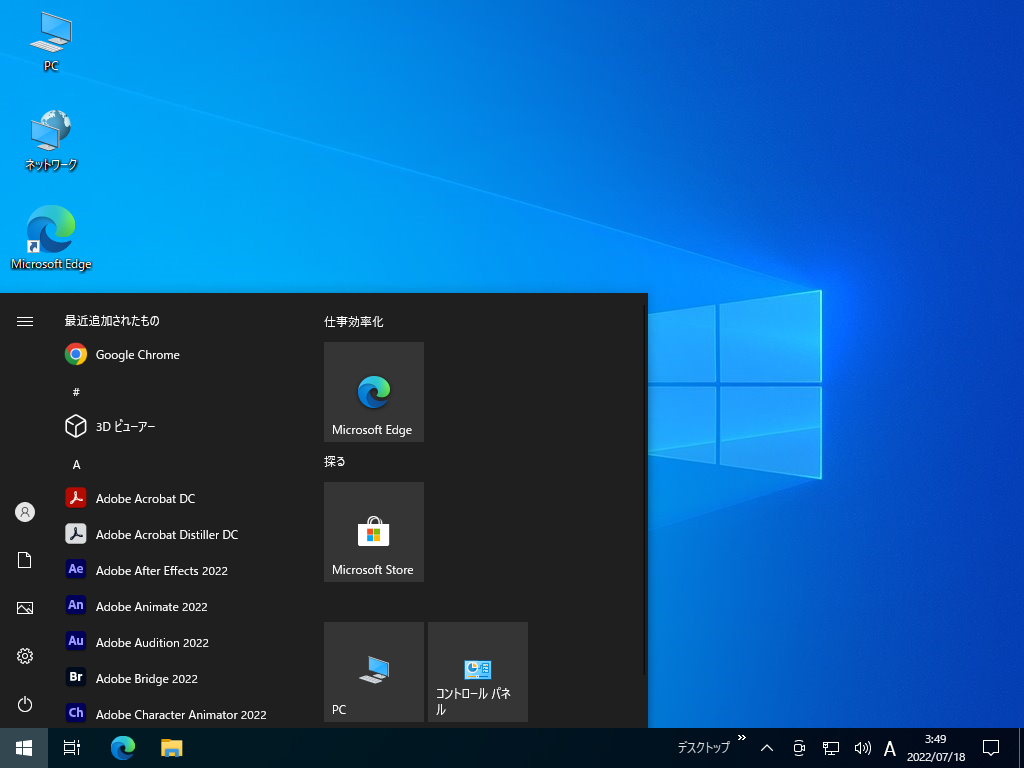Open Google Chrome from recently added list
The width and height of the screenshot is (1024, 768).
(x=137, y=355)
